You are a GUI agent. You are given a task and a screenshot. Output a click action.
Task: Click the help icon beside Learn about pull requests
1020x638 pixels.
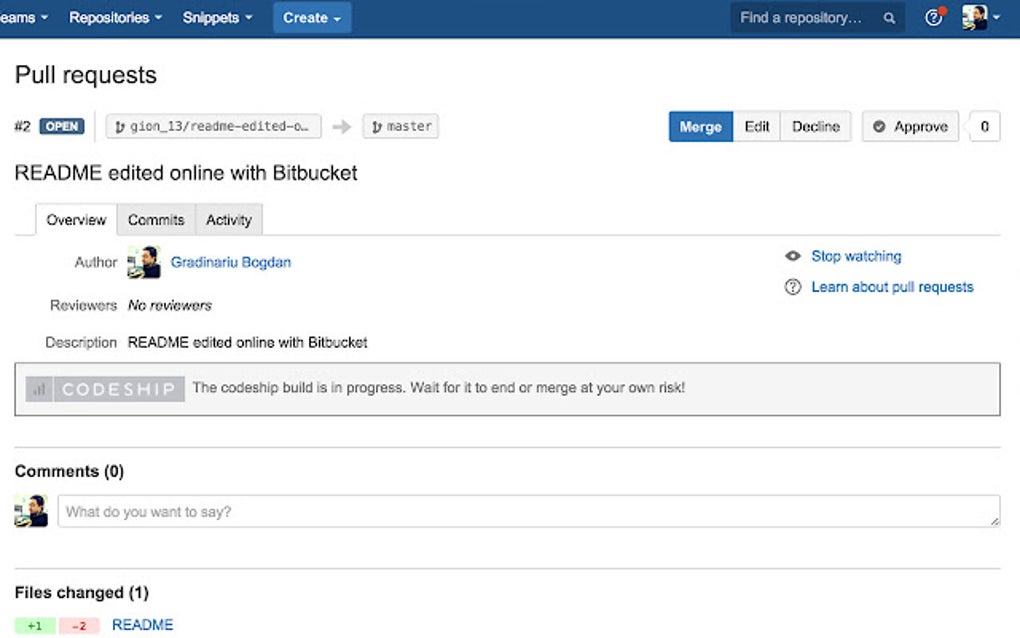[x=793, y=287]
